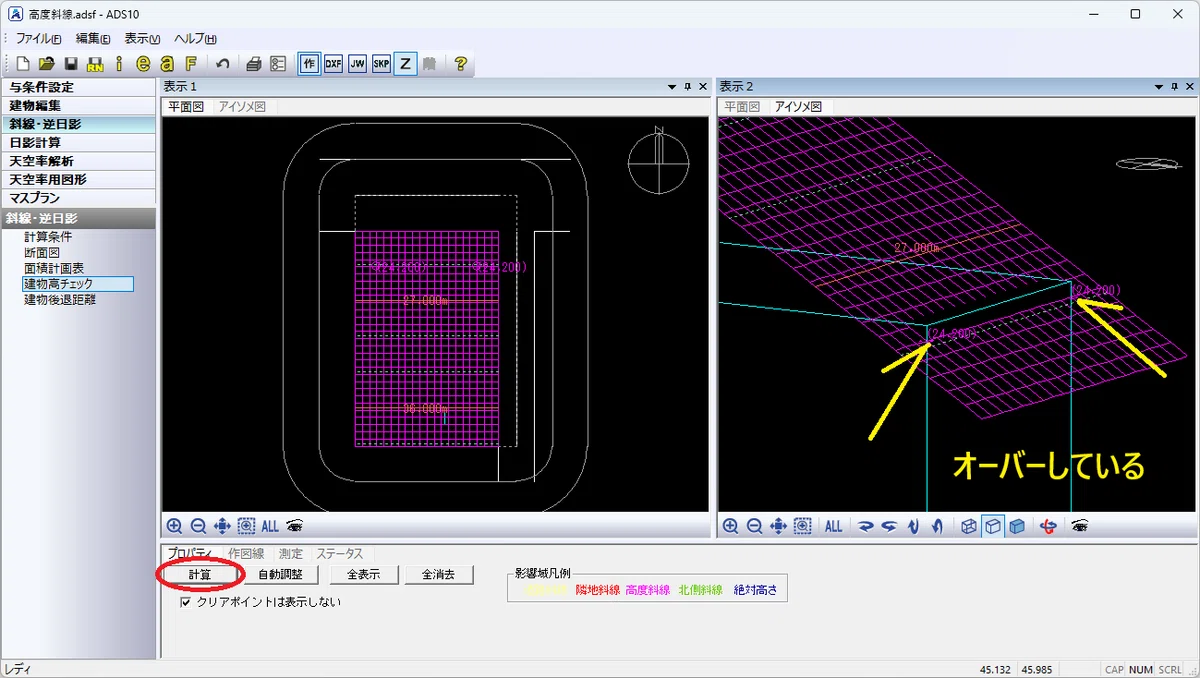1200x678 pixels.
Task: Open the 表示 menu
Action: click(x=142, y=38)
